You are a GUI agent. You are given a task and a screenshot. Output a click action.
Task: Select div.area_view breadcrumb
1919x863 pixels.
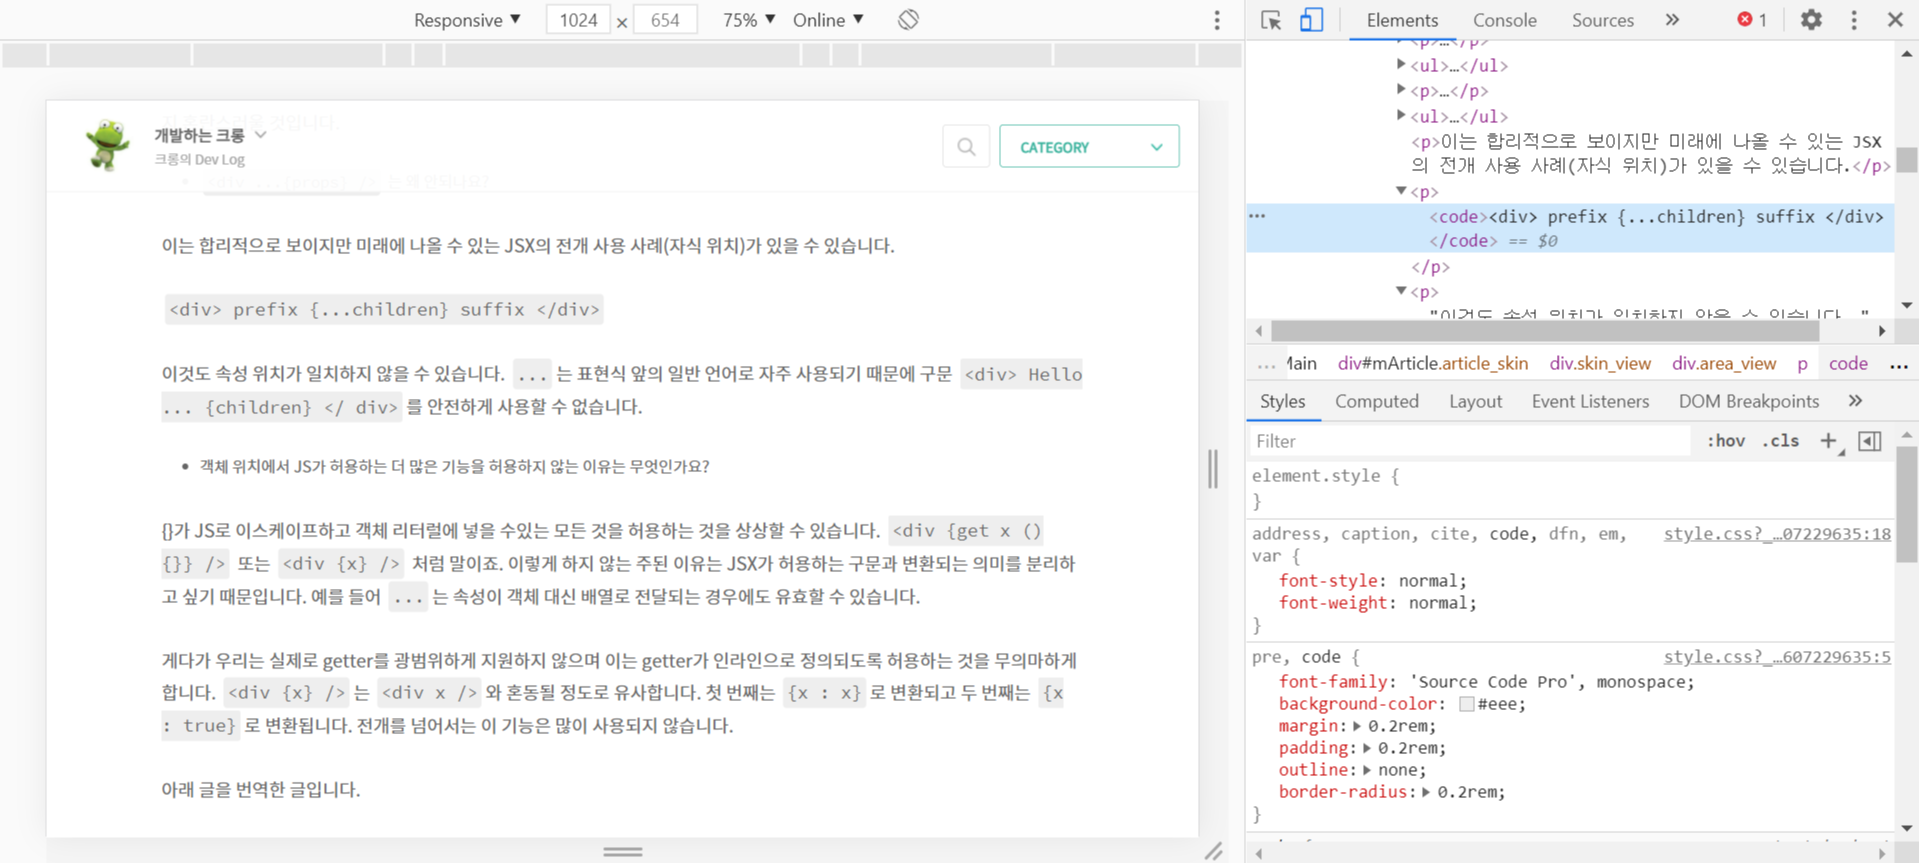[x=1724, y=364]
